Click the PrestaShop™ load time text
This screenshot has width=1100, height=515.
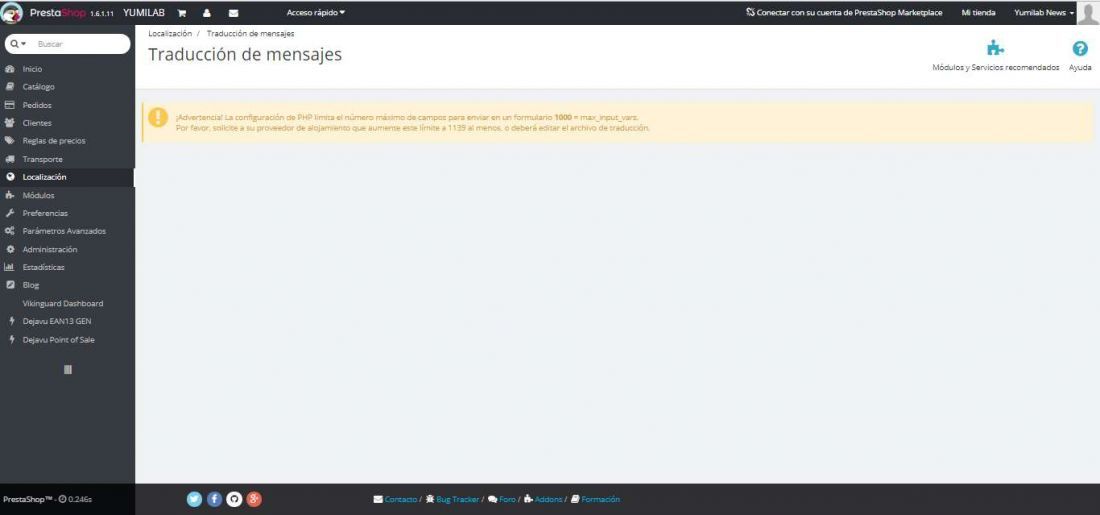pyautogui.click(x=48, y=500)
